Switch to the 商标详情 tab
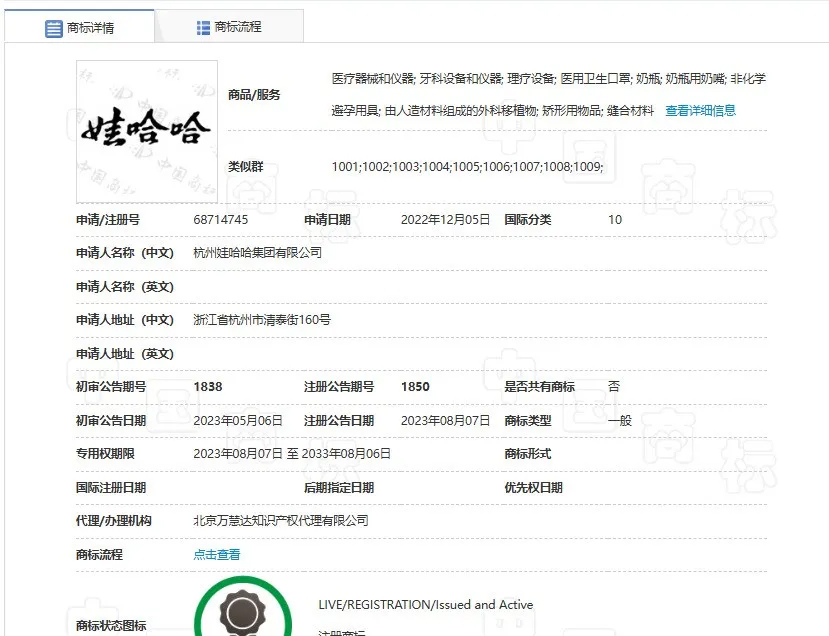This screenshot has width=829, height=636. tap(79, 27)
